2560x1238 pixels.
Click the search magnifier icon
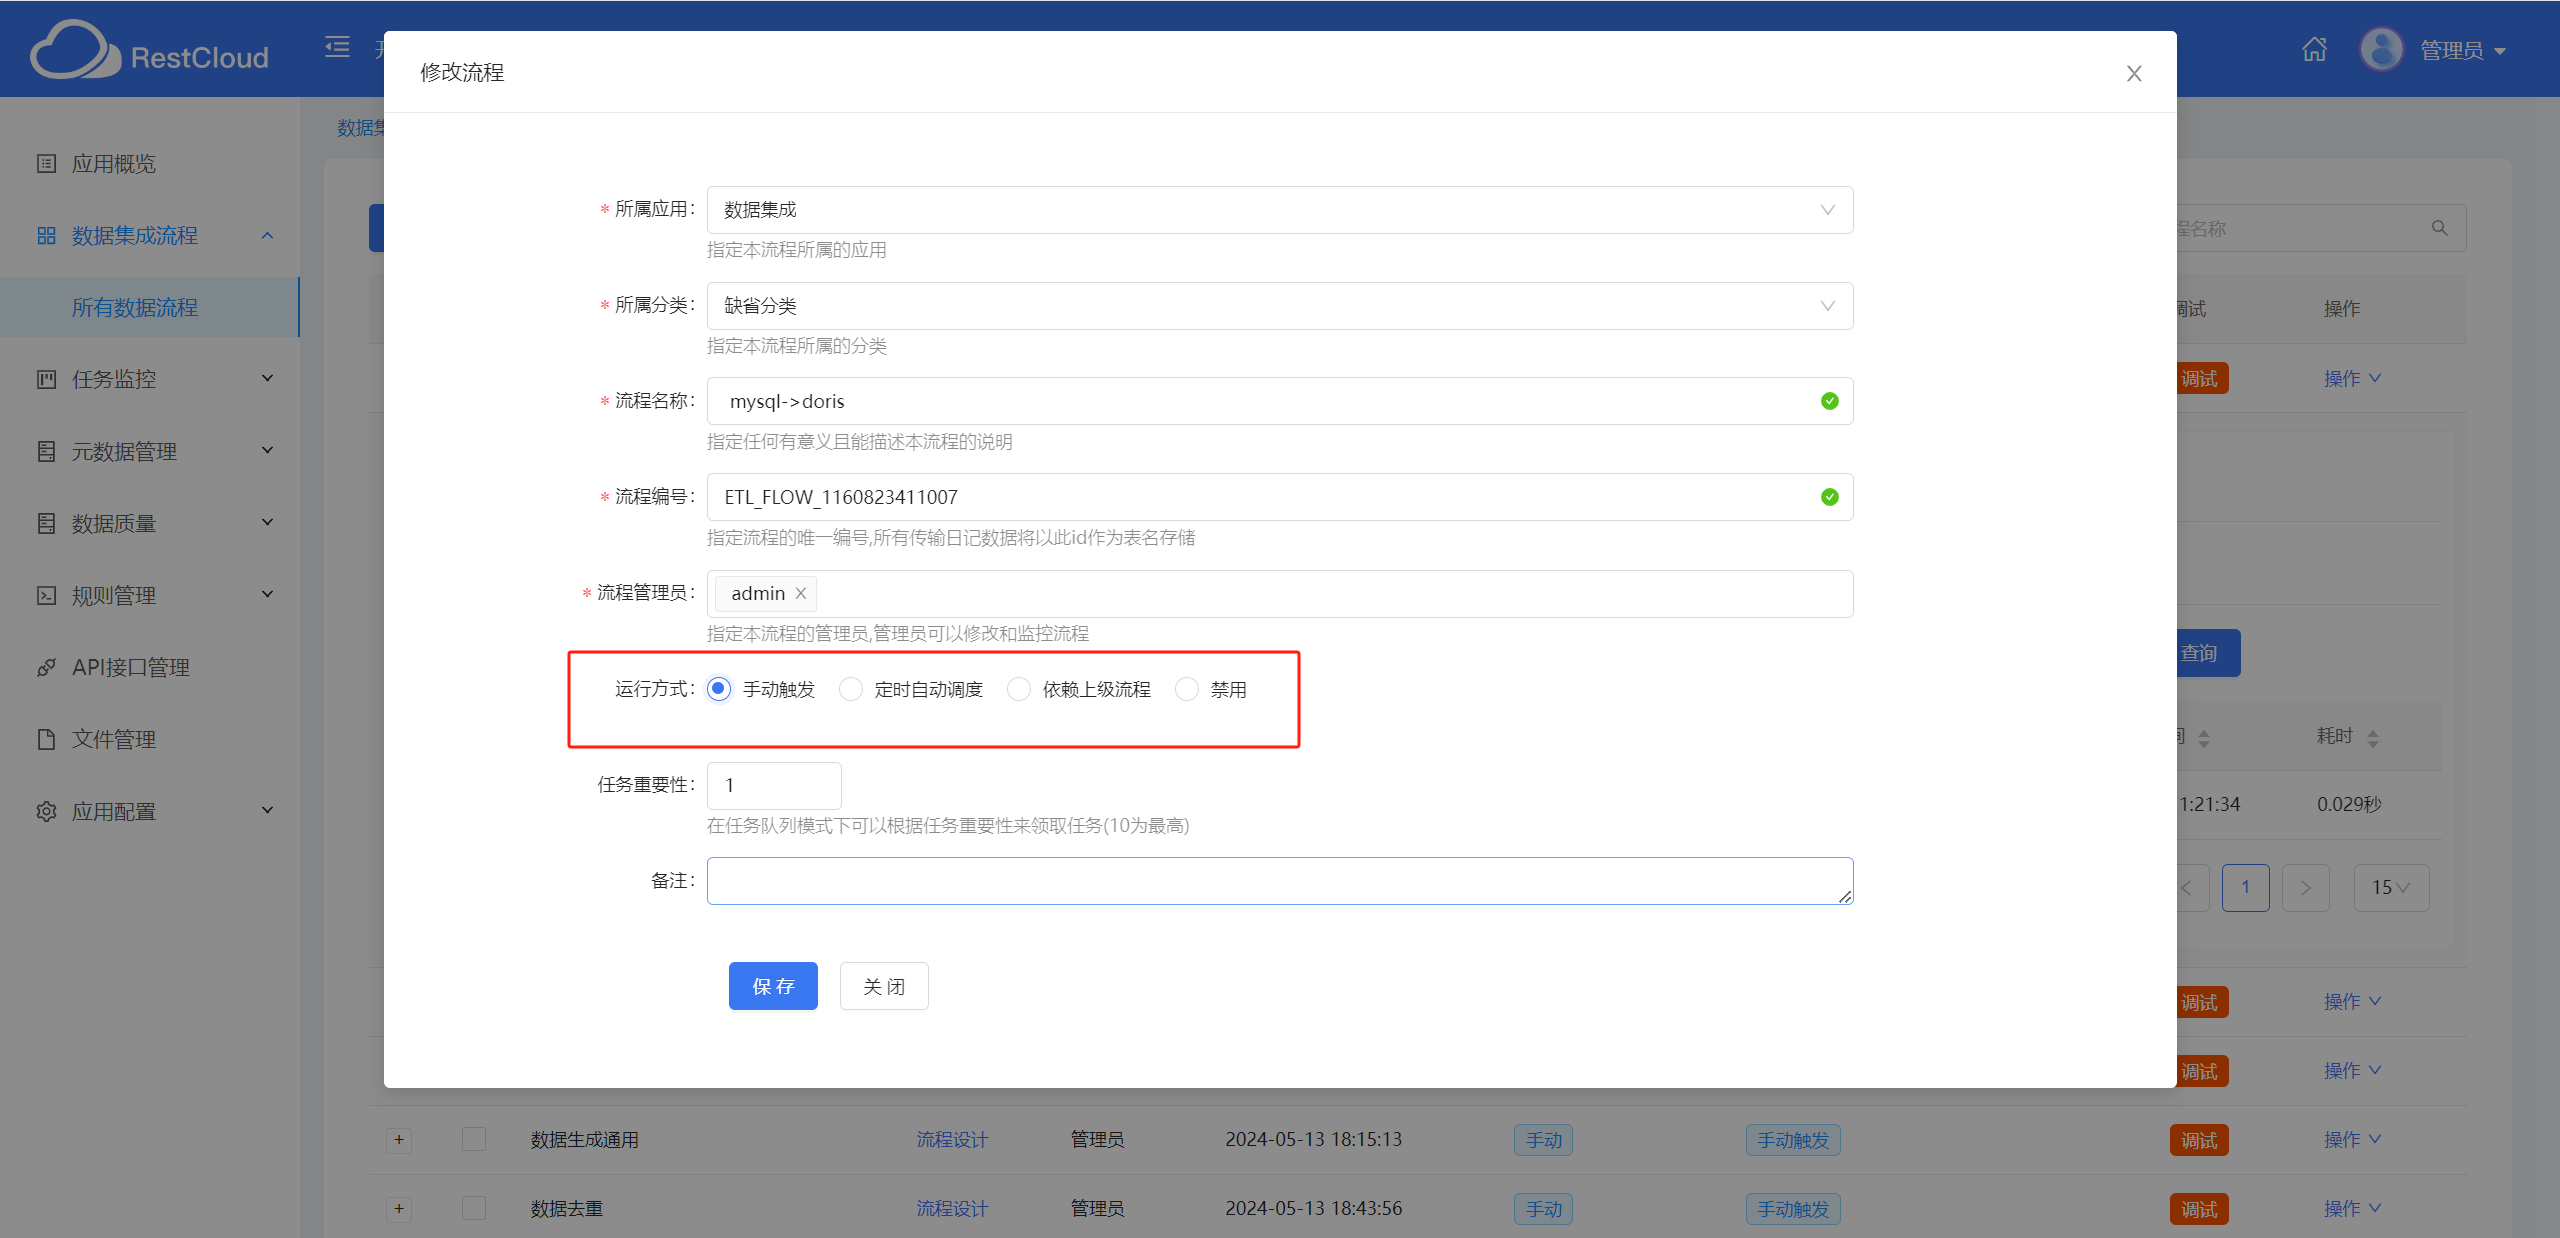tap(2439, 228)
